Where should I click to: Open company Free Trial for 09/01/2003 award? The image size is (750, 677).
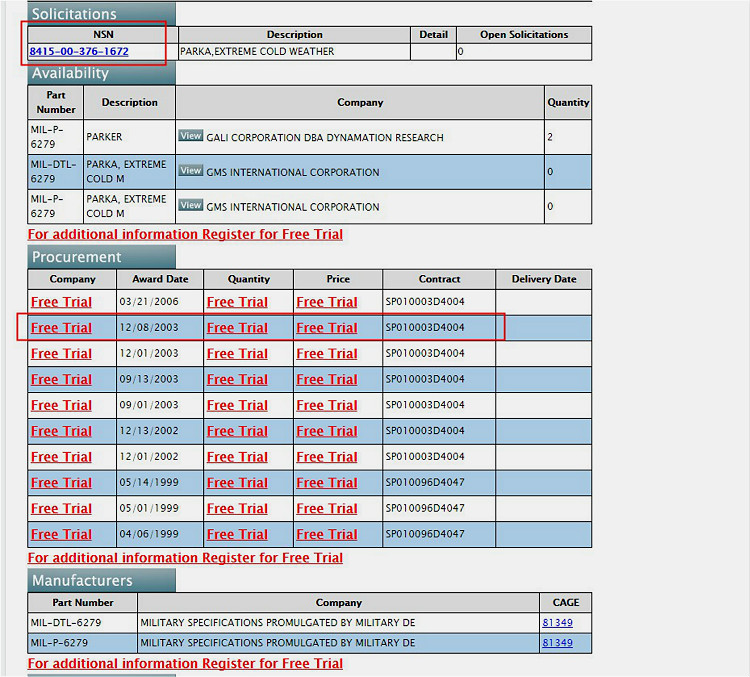pyautogui.click(x=61, y=405)
